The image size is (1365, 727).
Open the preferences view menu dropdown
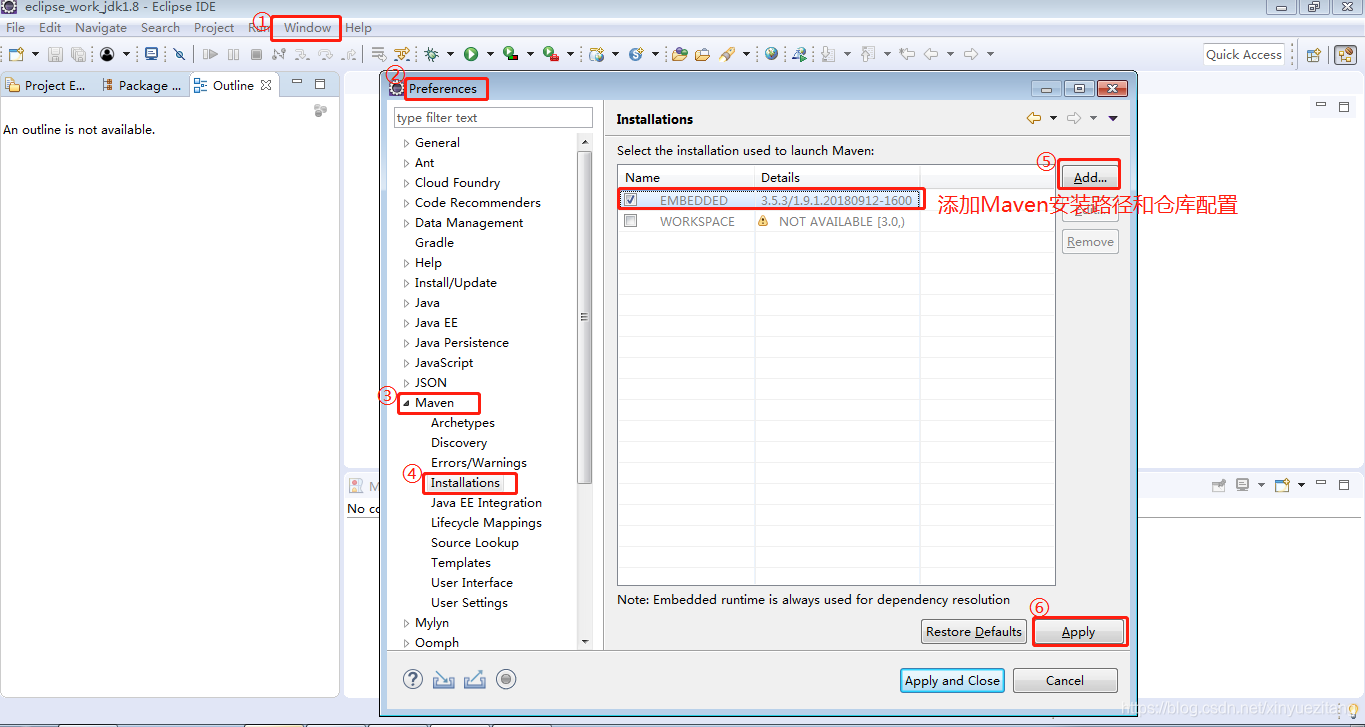pos(1113,118)
